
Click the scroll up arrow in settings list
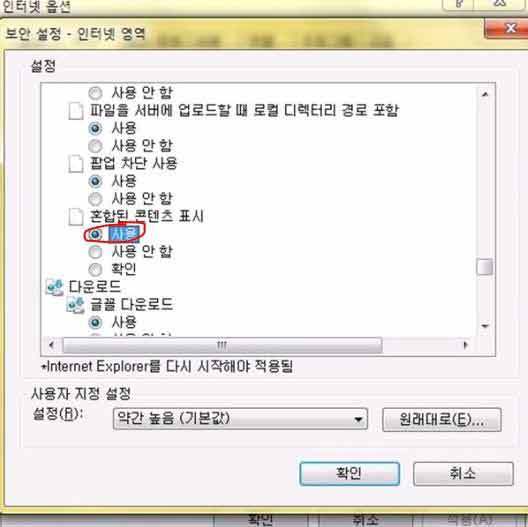pyautogui.click(x=485, y=95)
